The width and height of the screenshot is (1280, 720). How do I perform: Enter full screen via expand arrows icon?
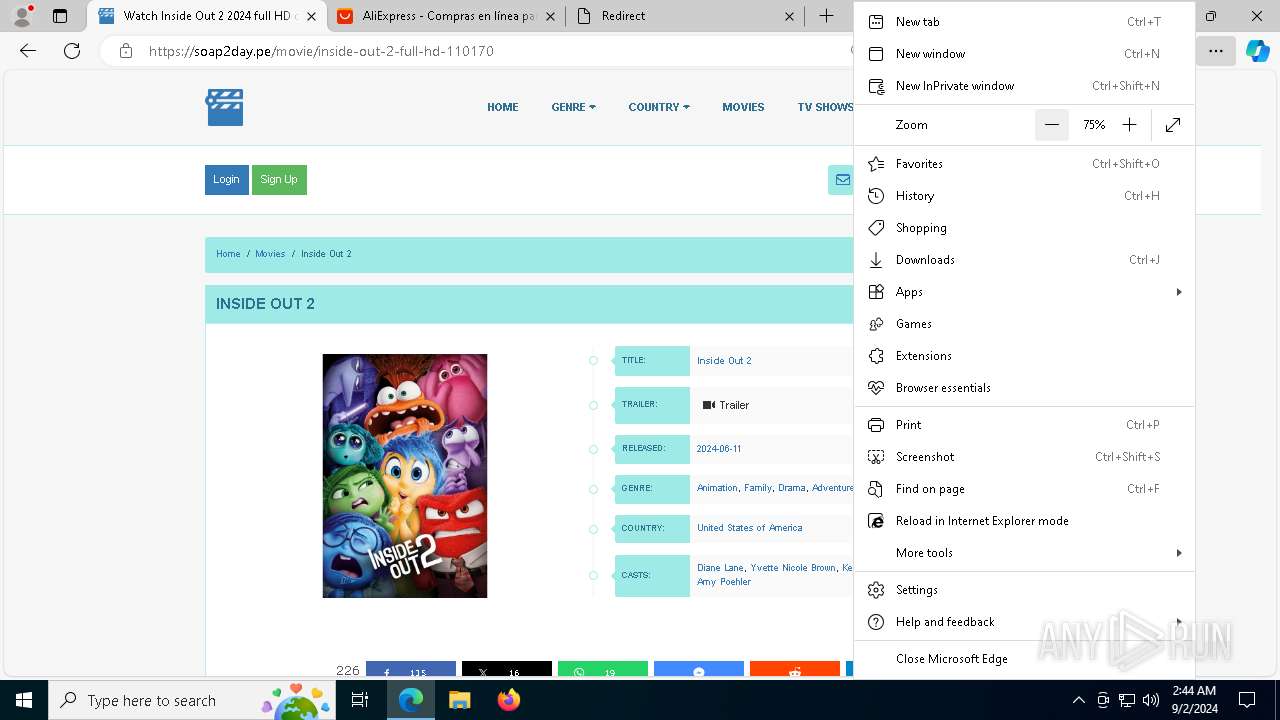[x=1173, y=125]
